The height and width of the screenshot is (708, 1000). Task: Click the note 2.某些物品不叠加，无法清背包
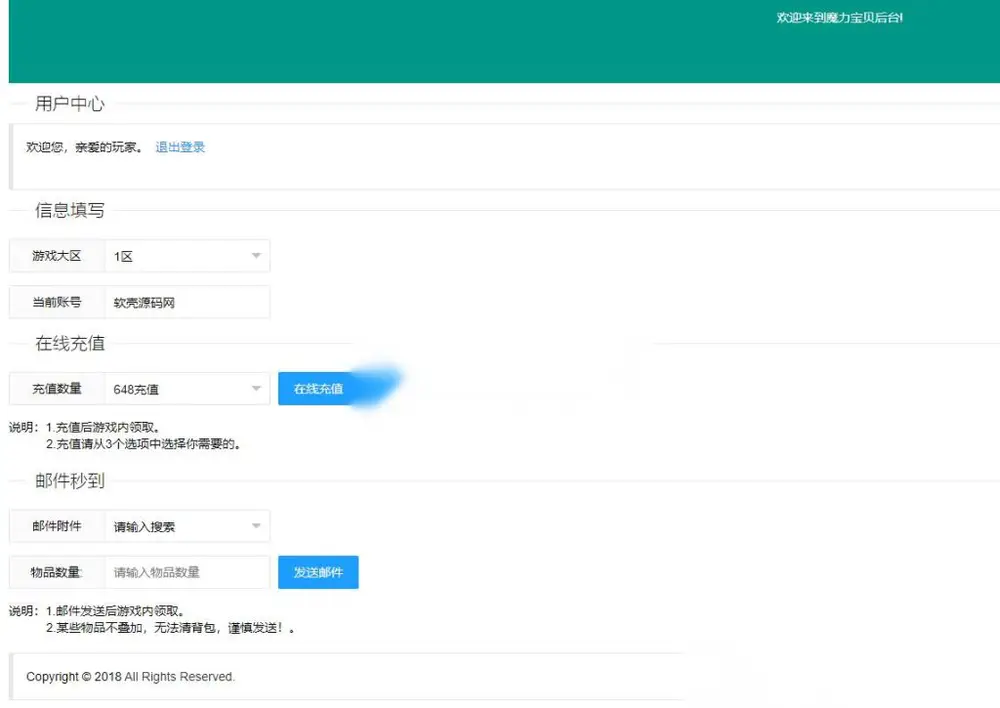tap(170, 628)
